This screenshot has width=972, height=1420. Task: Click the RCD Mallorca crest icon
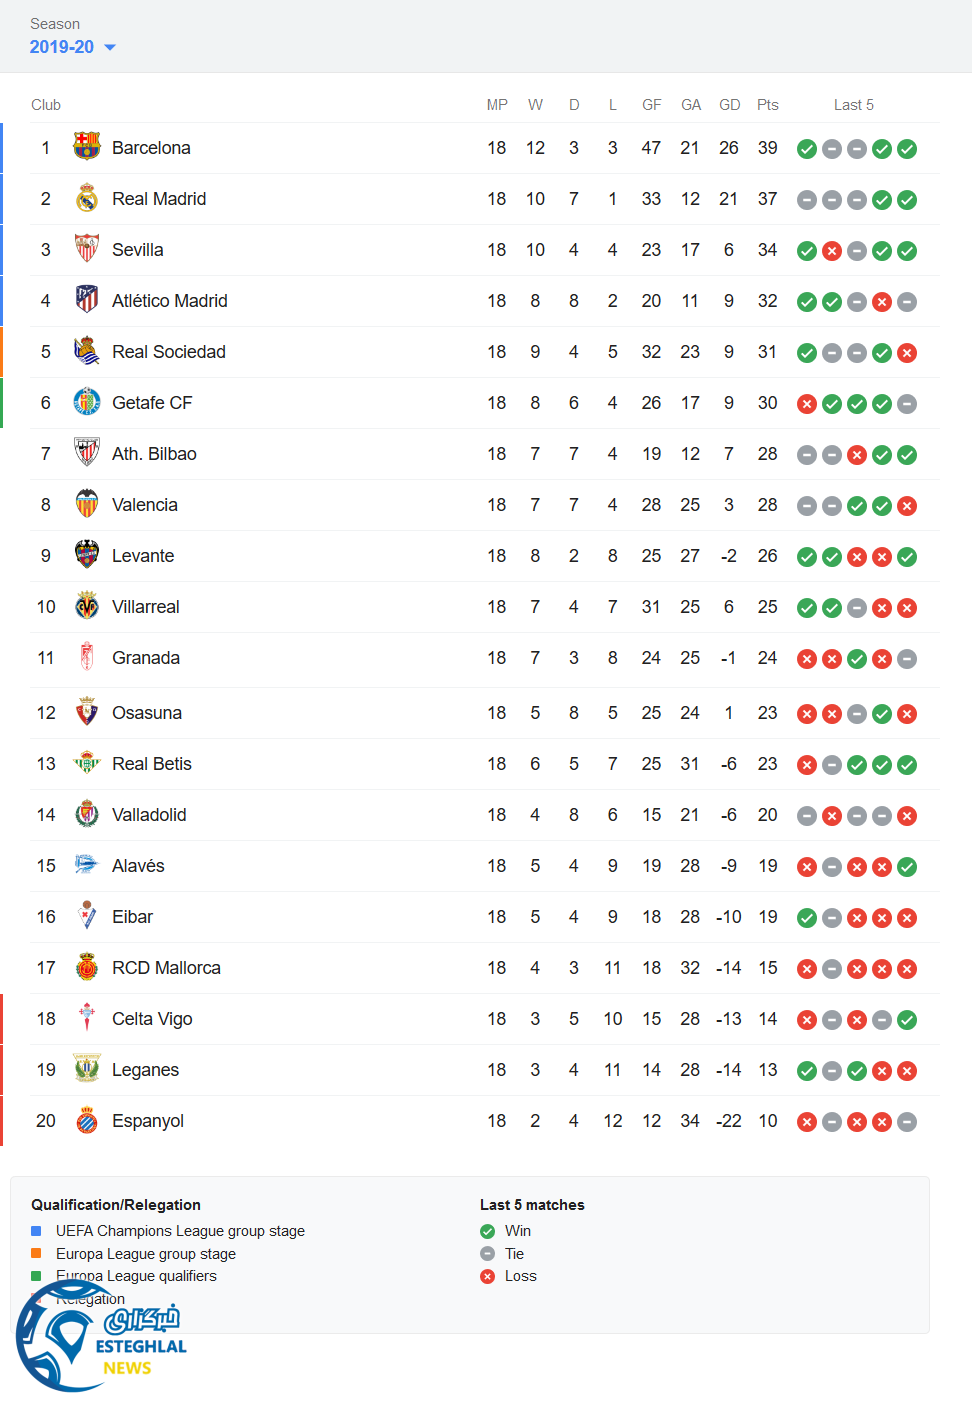coord(87,967)
